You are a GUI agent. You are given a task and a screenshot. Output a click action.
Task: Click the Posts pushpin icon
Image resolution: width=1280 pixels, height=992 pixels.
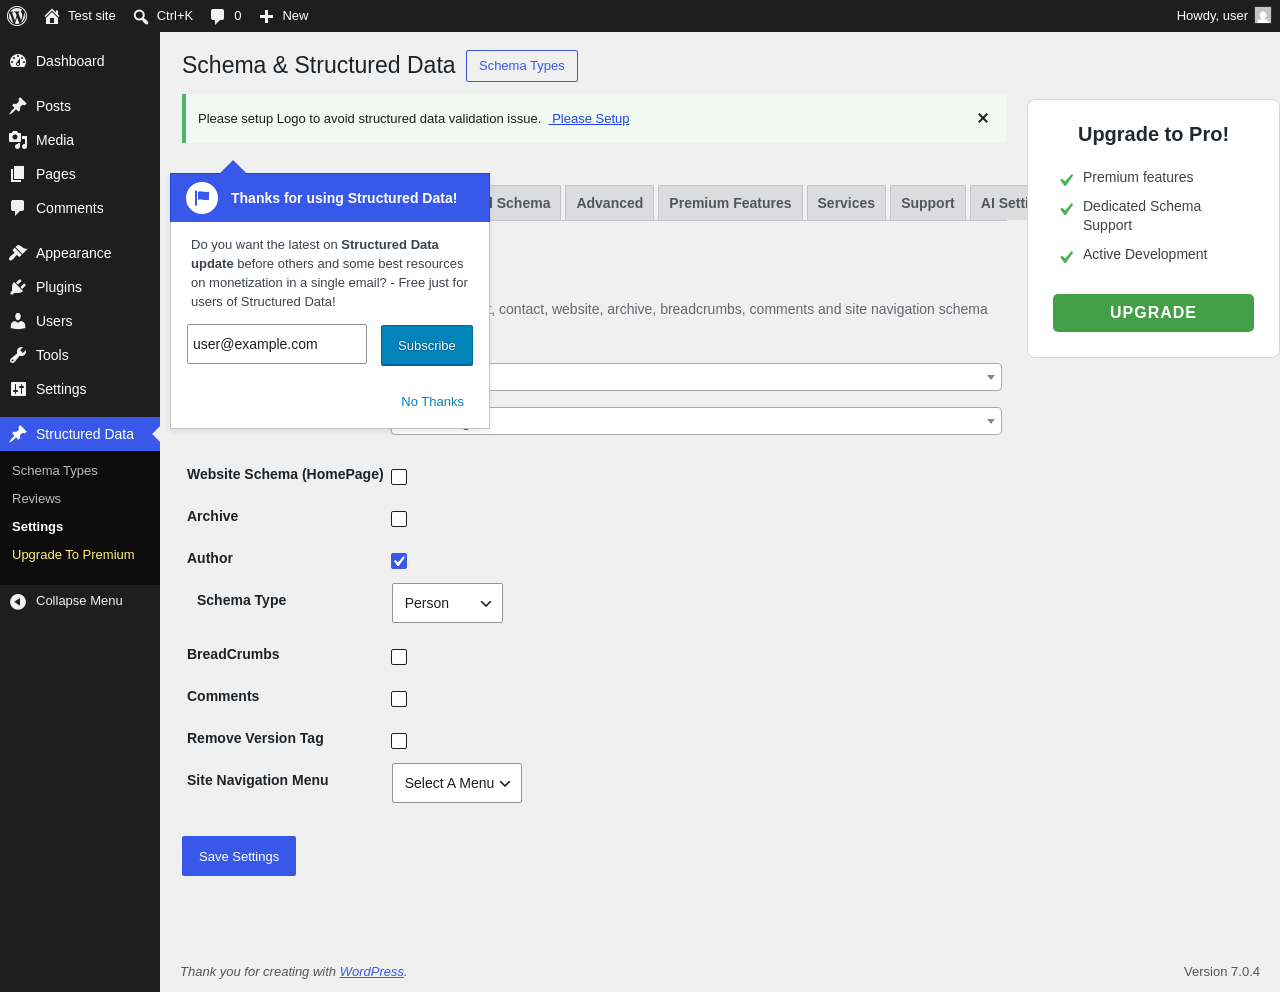click(18, 106)
